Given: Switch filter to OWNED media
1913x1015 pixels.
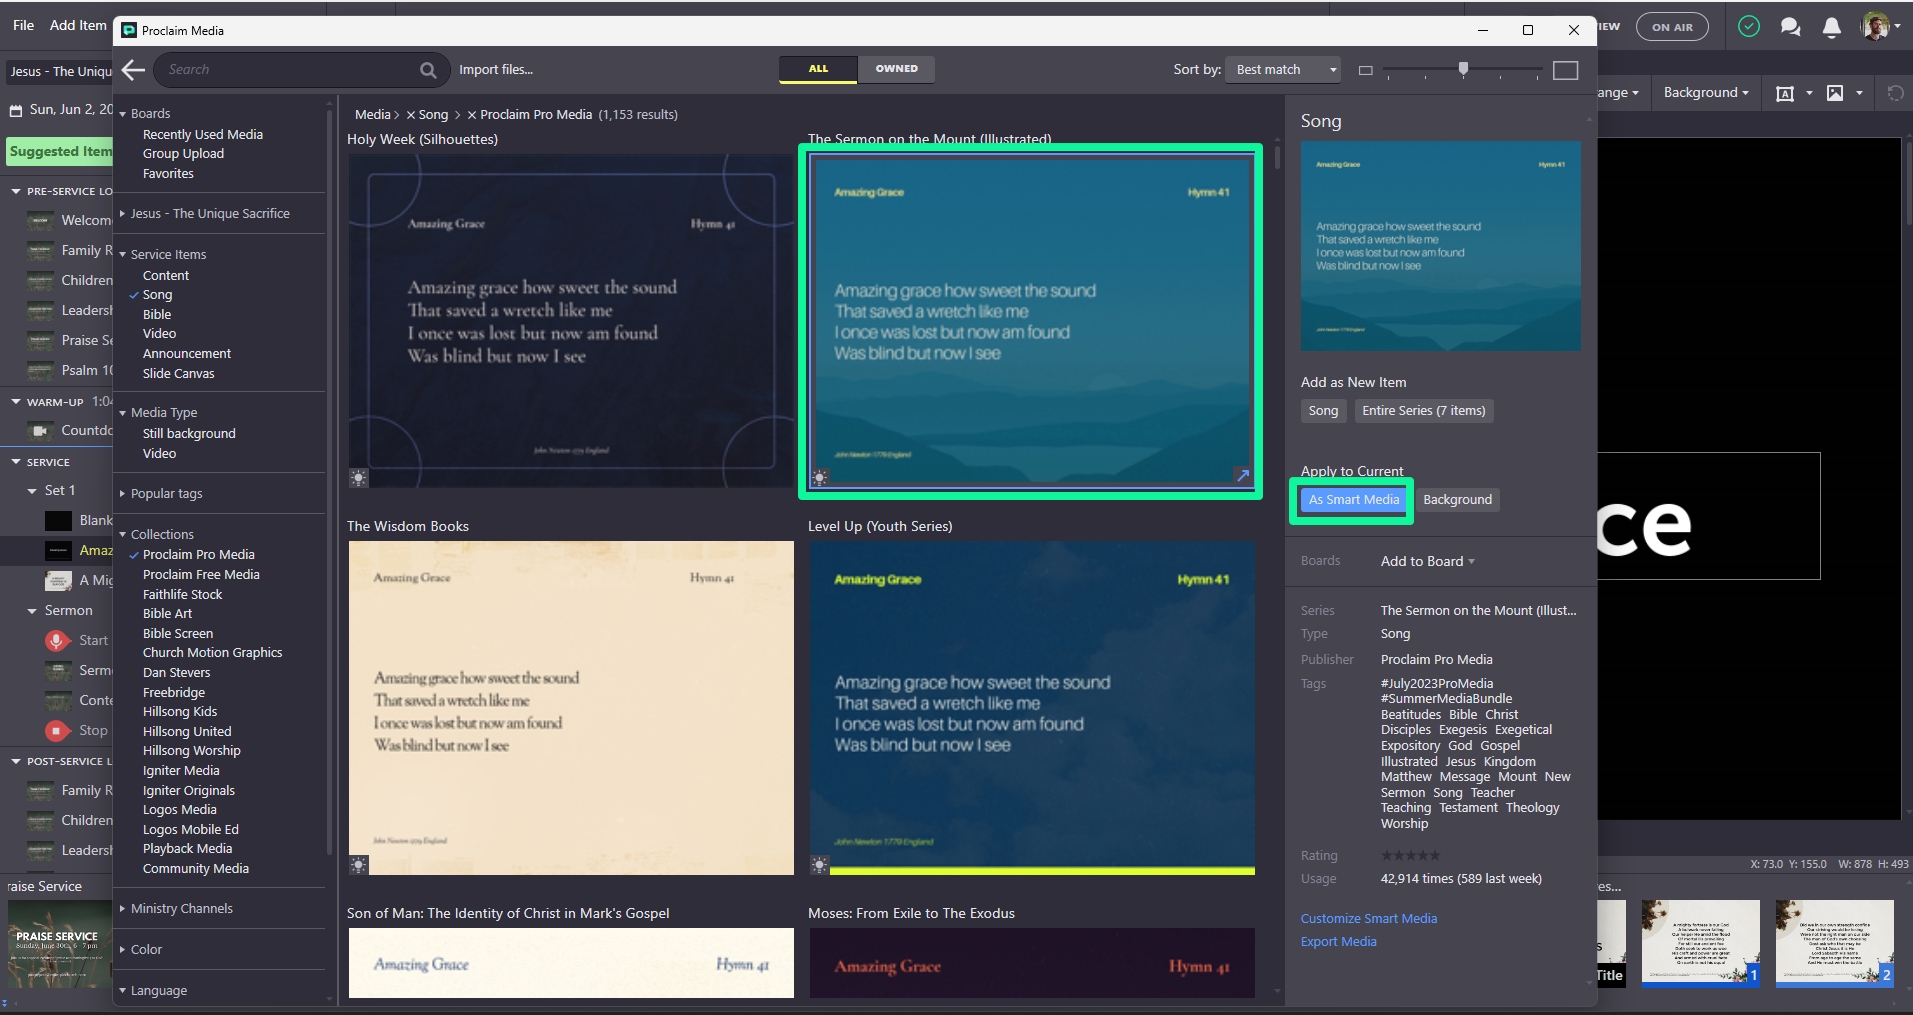Looking at the screenshot, I should pyautogui.click(x=896, y=69).
